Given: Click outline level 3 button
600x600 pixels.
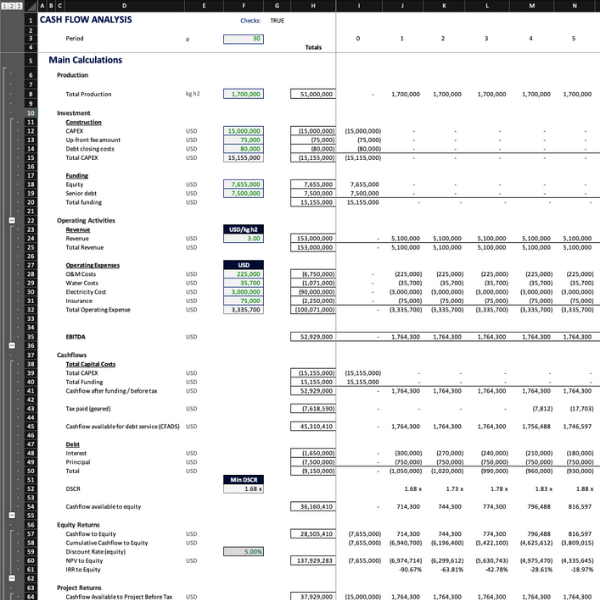Looking at the screenshot, I should (x=18, y=8).
